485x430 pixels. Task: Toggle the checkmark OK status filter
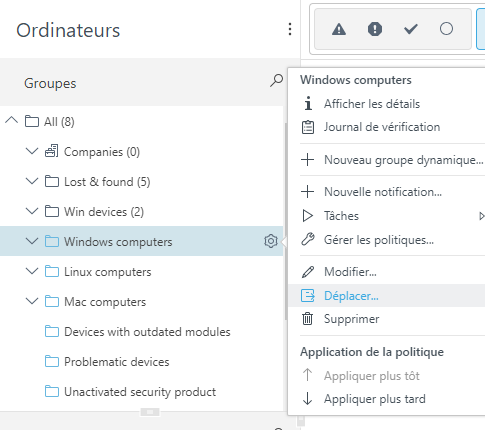coord(411,29)
